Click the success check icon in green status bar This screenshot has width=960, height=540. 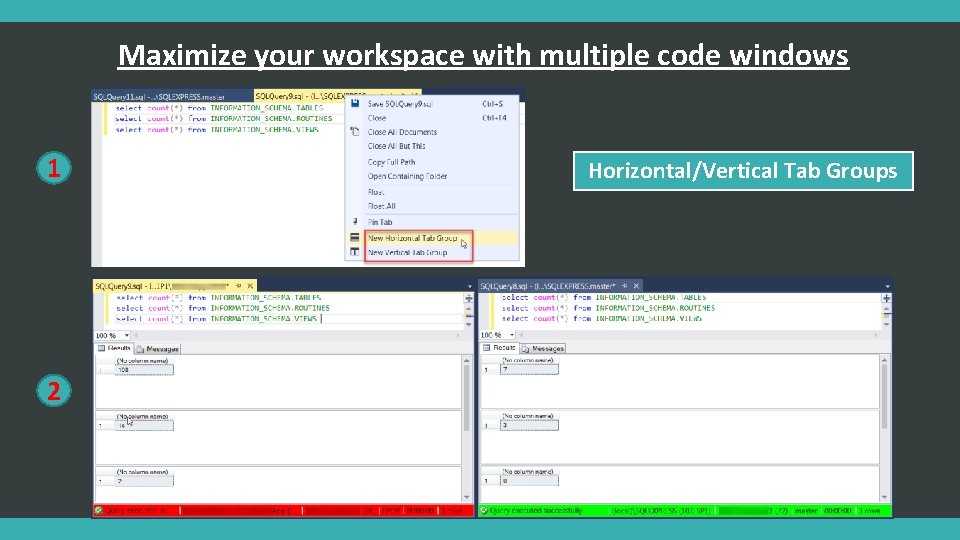(x=484, y=511)
